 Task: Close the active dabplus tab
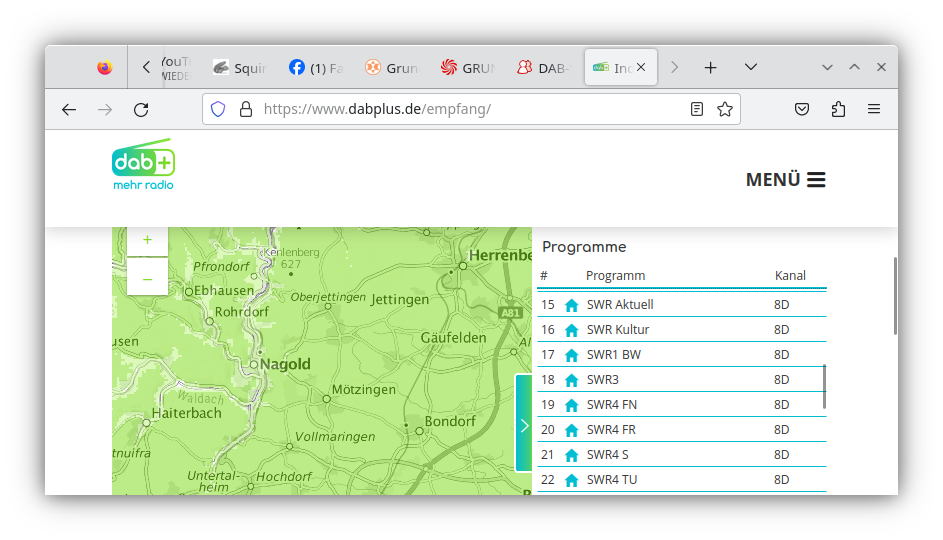(x=641, y=67)
